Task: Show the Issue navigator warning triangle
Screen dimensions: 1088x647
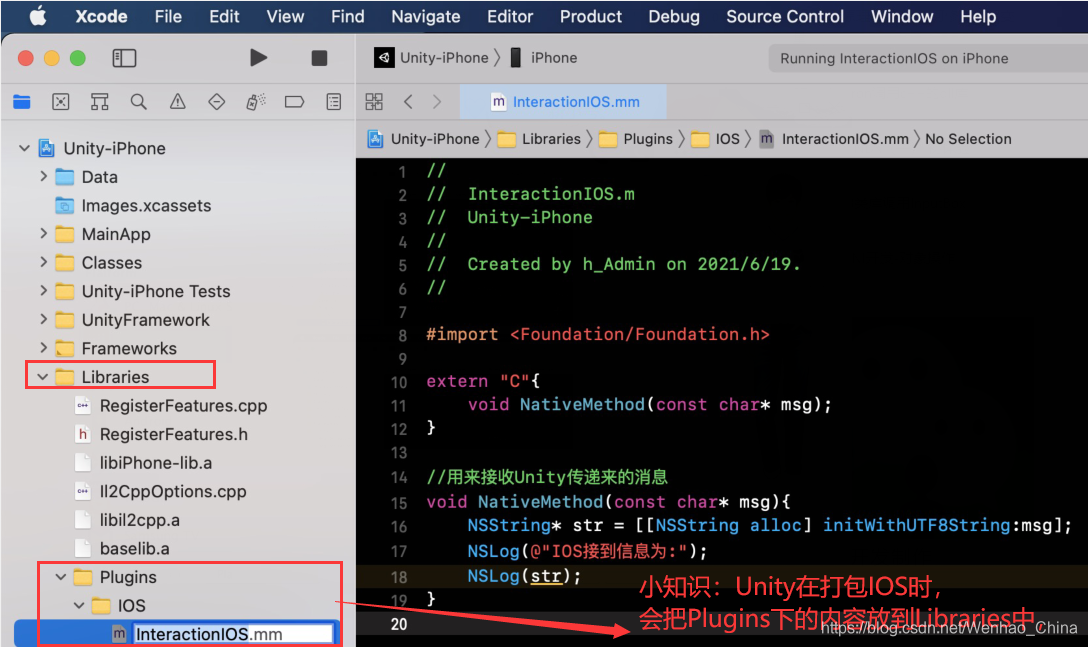Action: (x=178, y=101)
